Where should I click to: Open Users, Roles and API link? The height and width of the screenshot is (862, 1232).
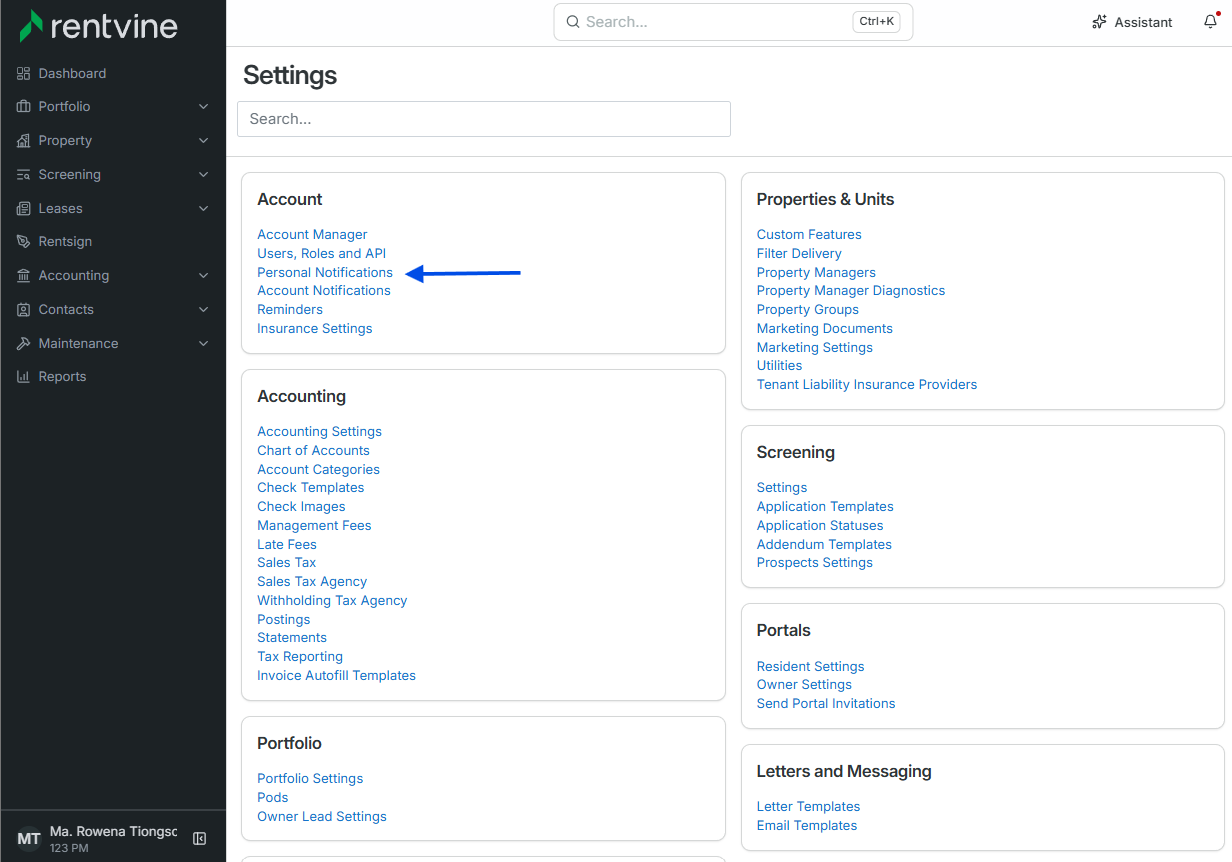pos(321,253)
